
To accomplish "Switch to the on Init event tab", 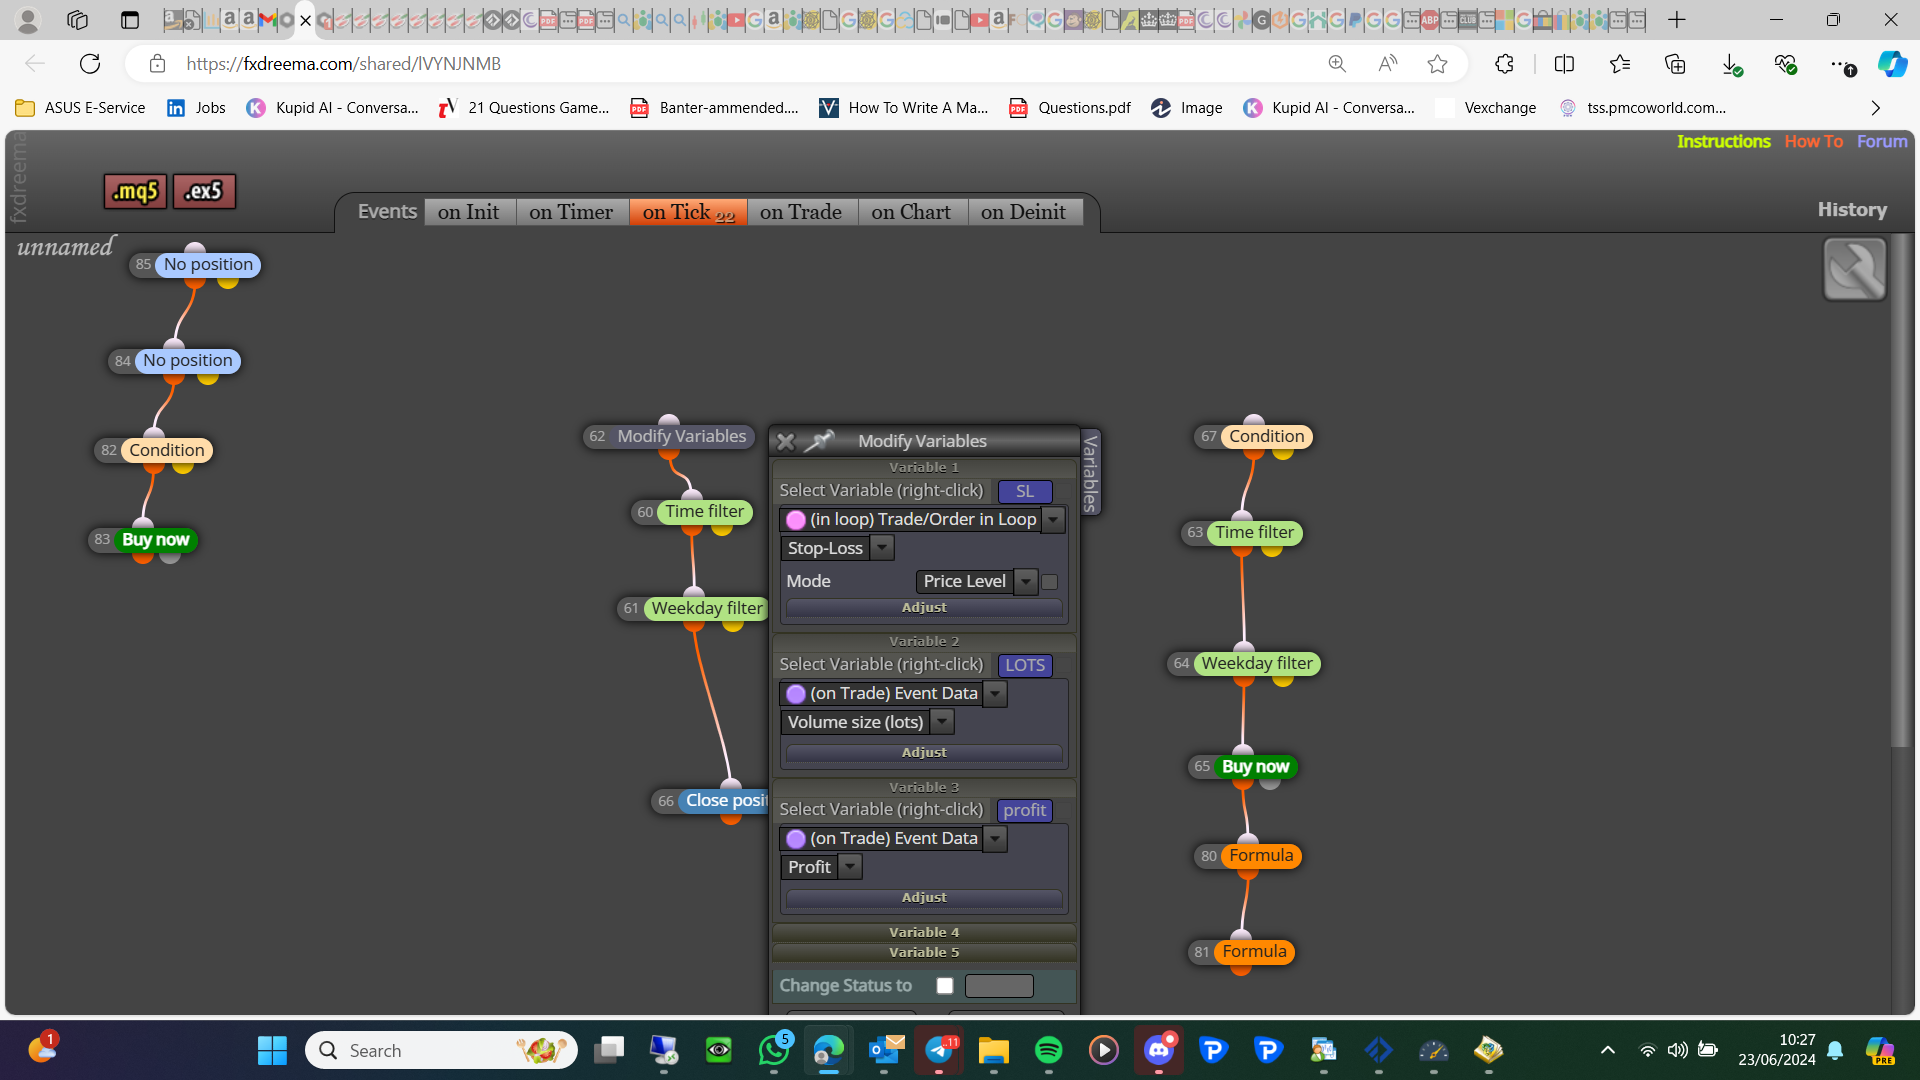I will (468, 212).
